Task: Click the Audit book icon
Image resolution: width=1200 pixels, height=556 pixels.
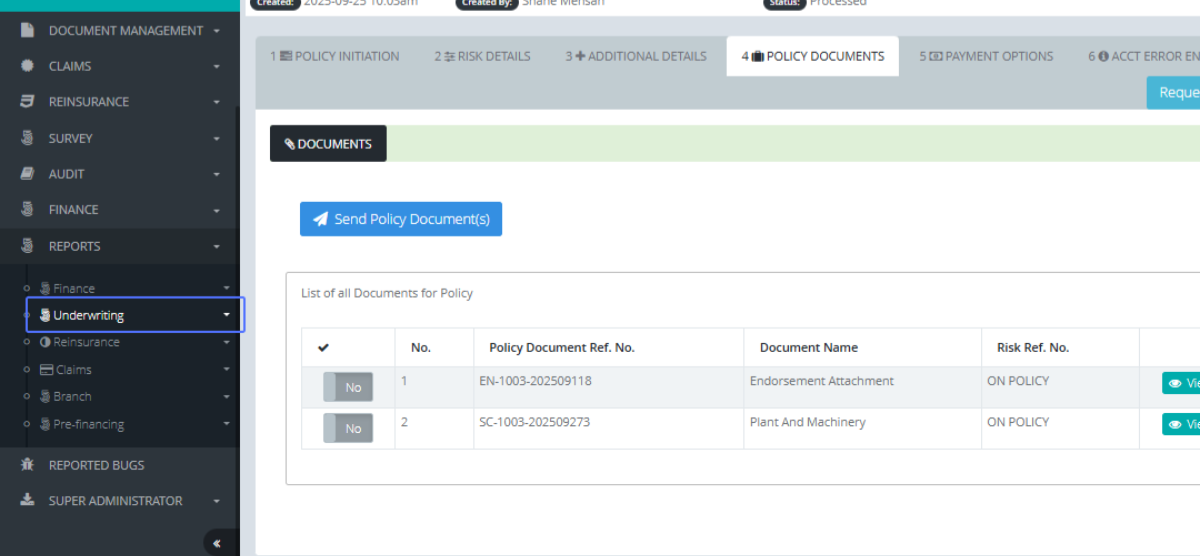Action: click(28, 174)
